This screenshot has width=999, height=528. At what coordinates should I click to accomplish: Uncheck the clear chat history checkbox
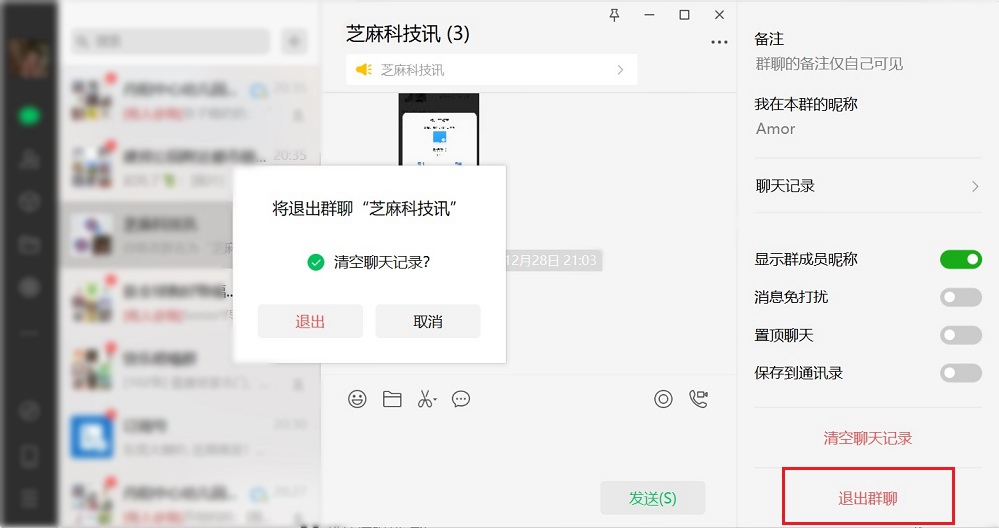(x=315, y=262)
